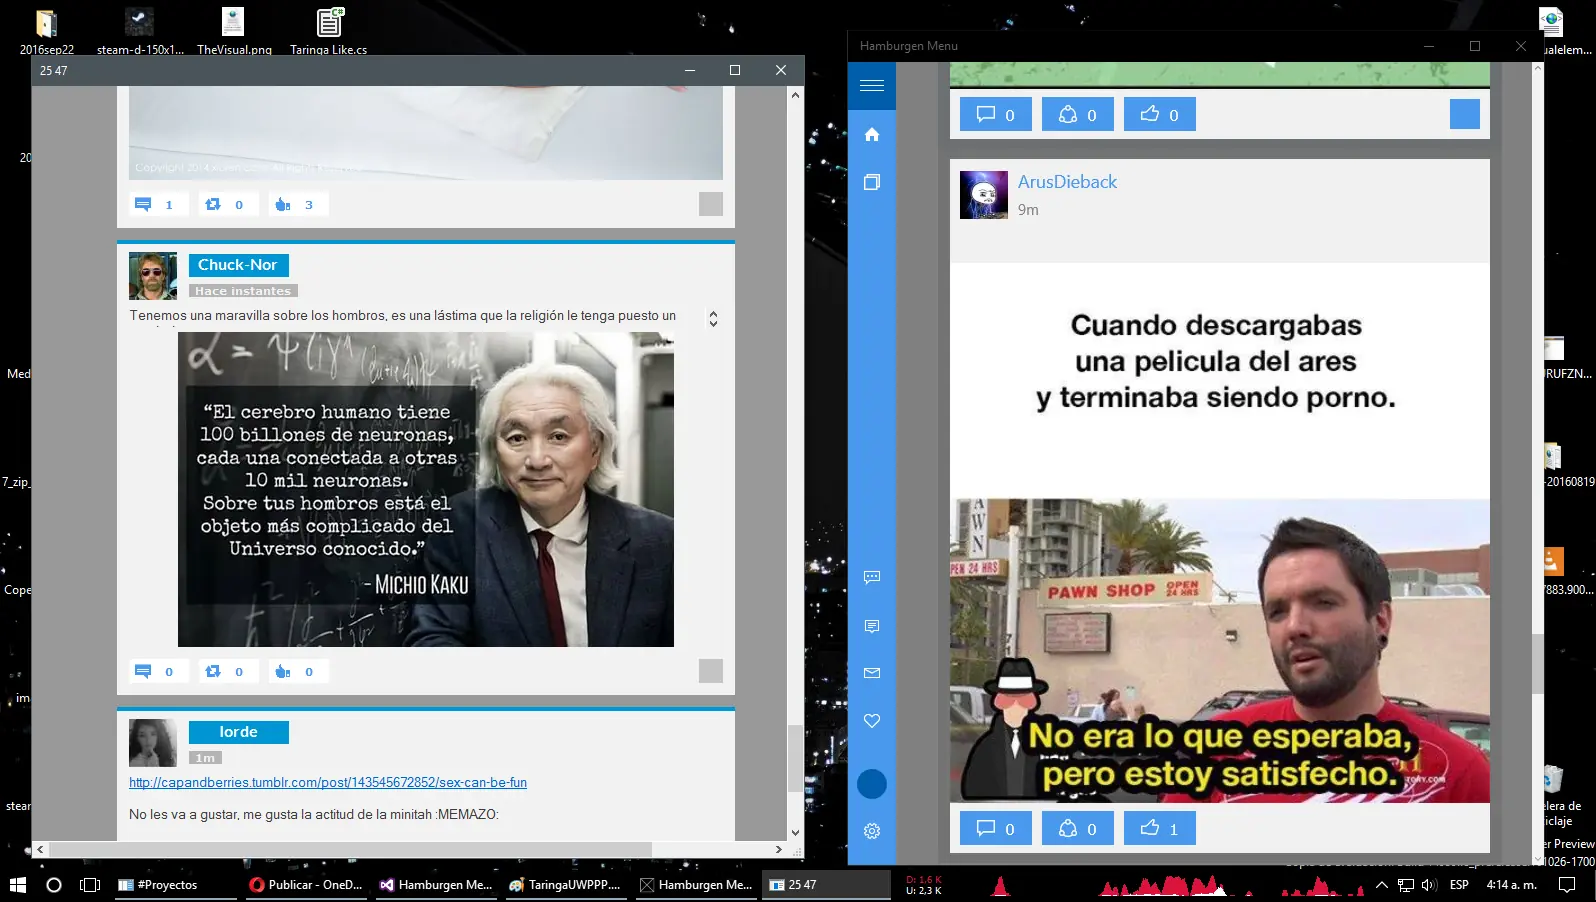Open the lorde username label
The height and width of the screenshot is (902, 1596).
[x=239, y=732]
